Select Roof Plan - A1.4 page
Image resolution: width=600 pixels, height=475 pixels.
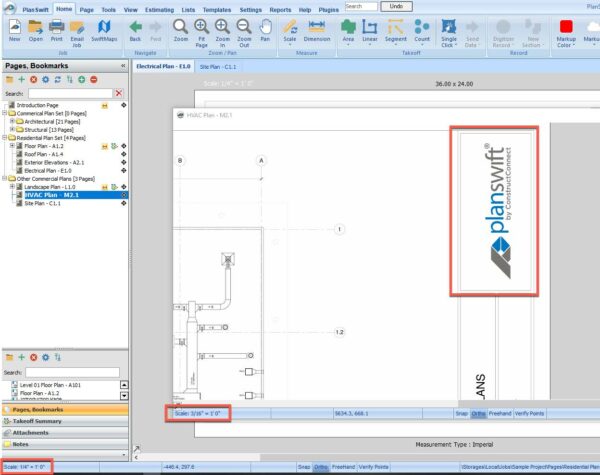(44, 154)
